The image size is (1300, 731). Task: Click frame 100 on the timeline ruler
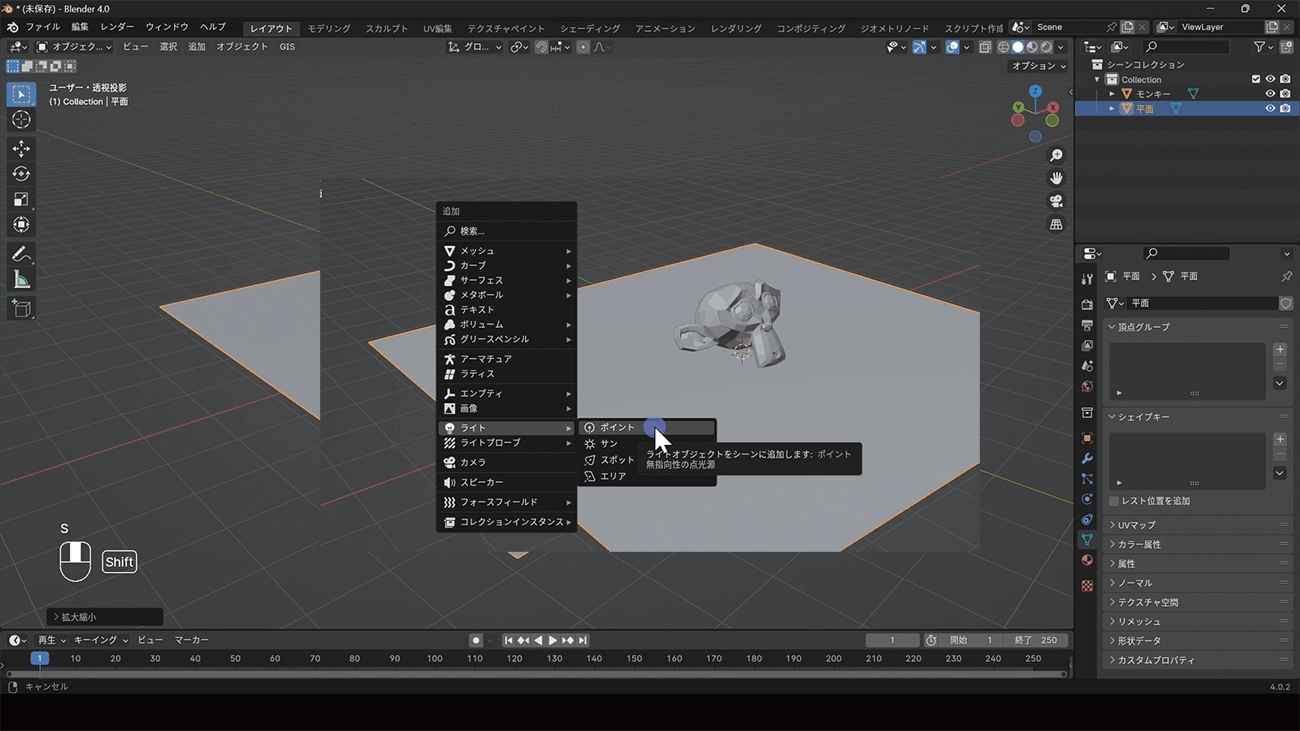click(x=434, y=659)
